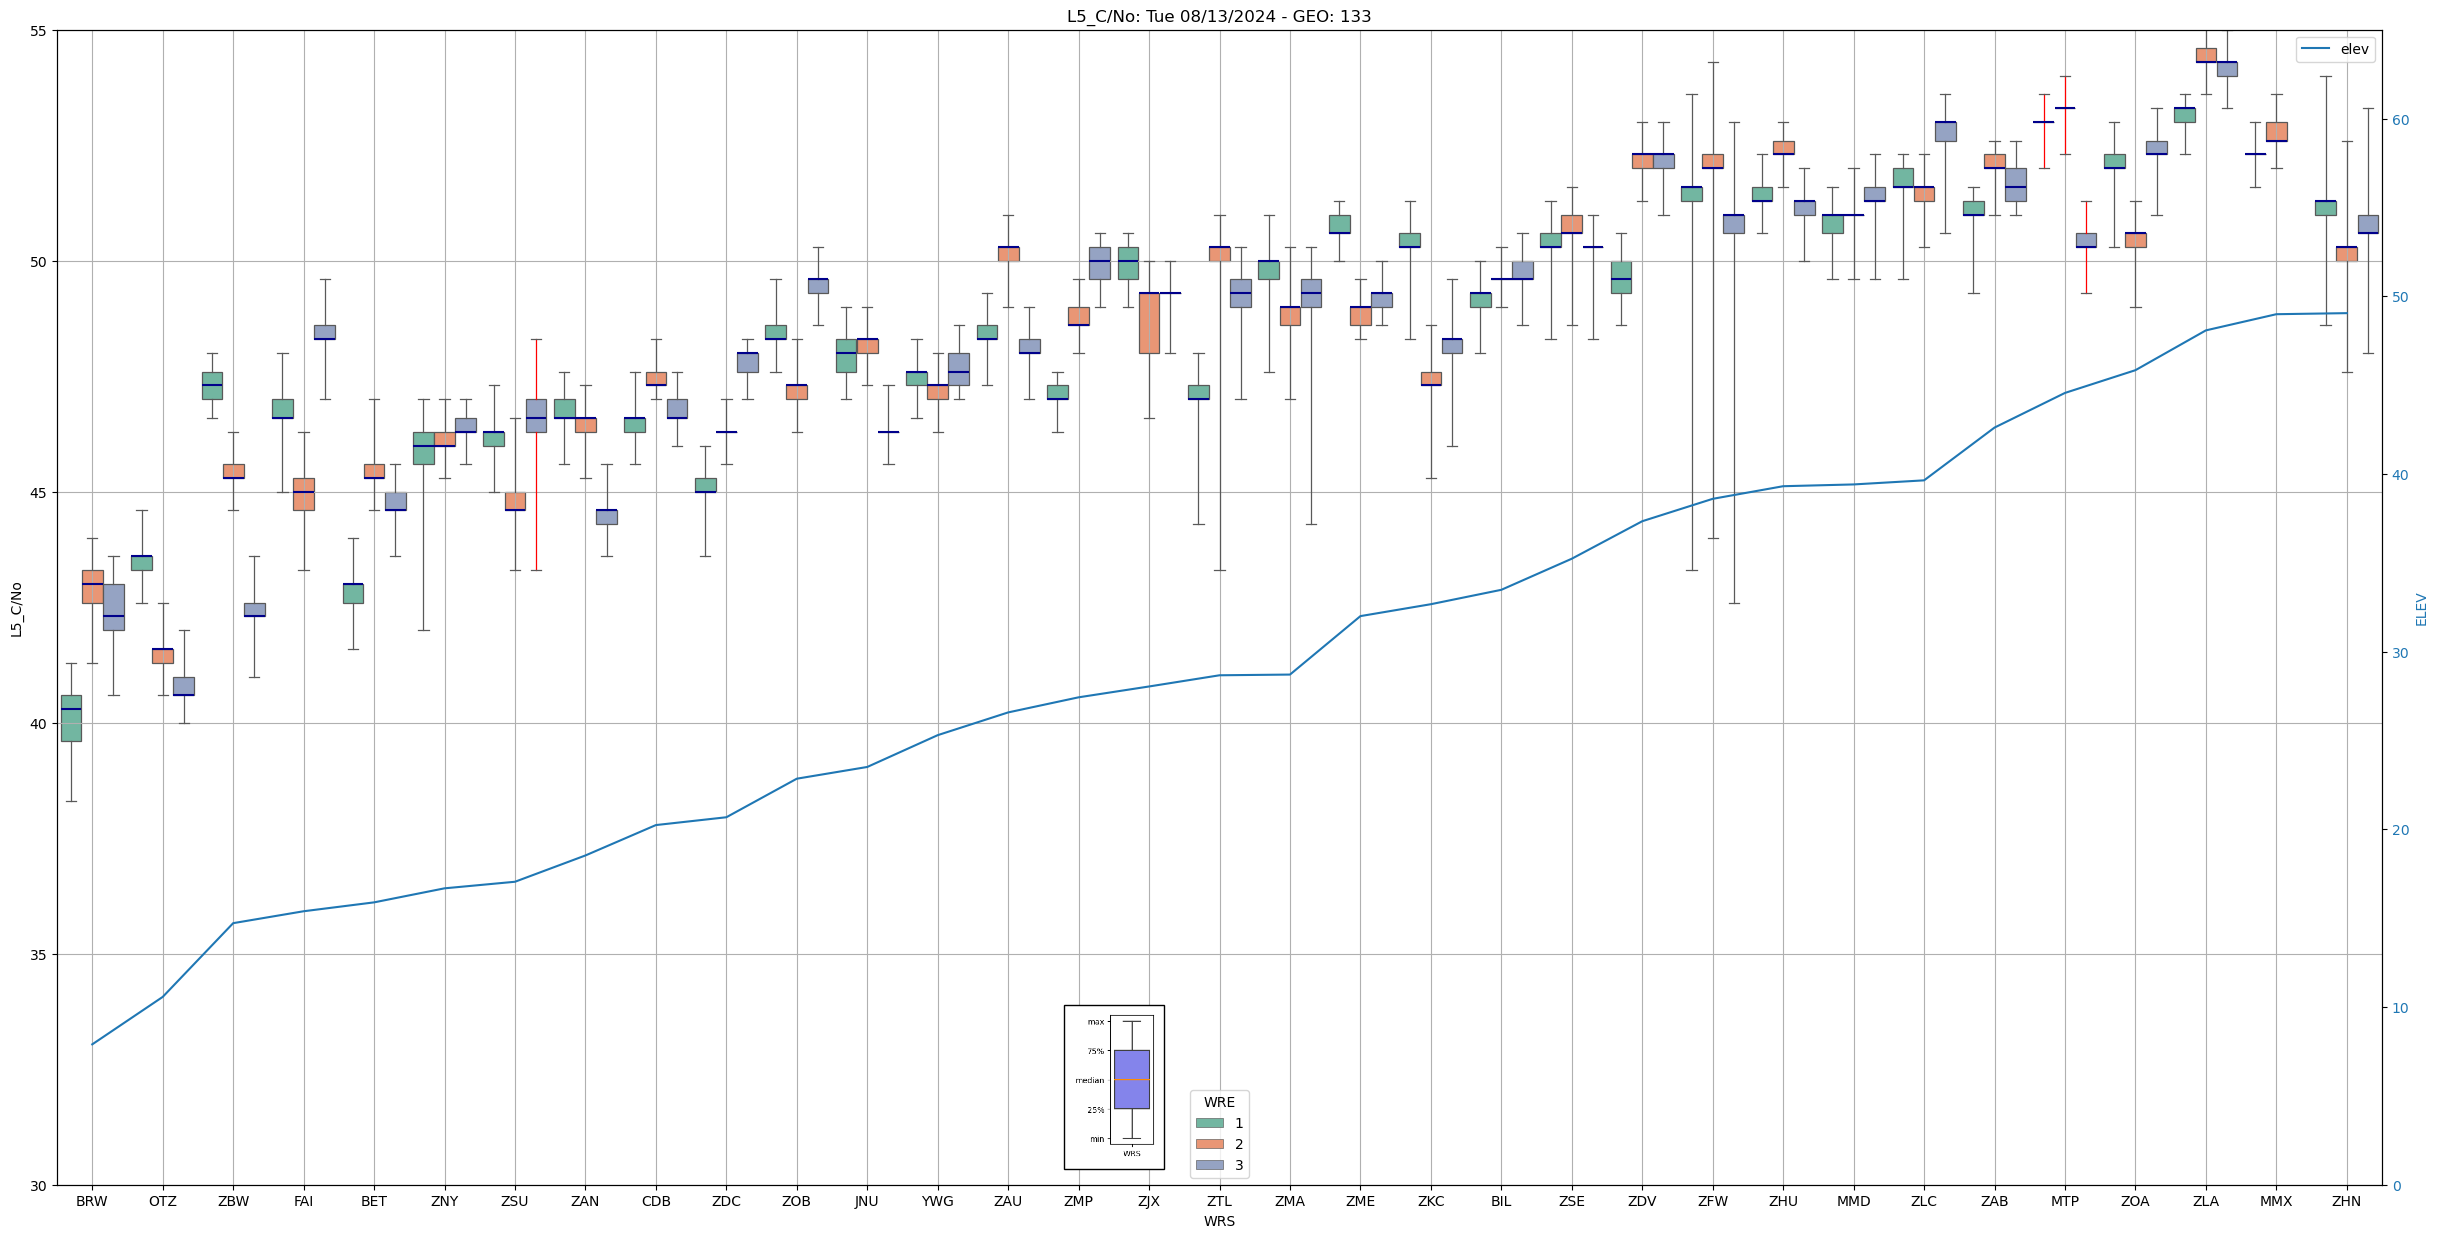Click the green box above BRW
Screen dimensions: 2439x1238
tap(71, 718)
